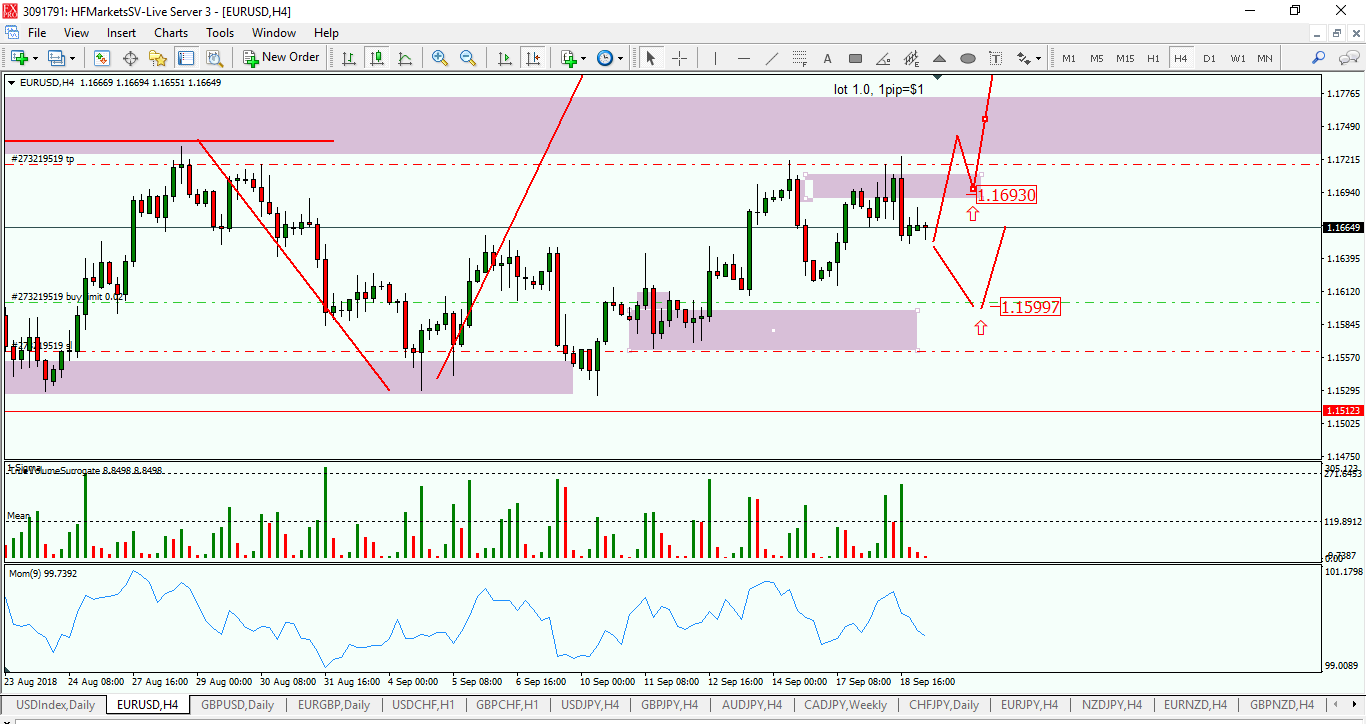Toggle chart shift button
Viewport: 1366px width, 724px height.
533,58
